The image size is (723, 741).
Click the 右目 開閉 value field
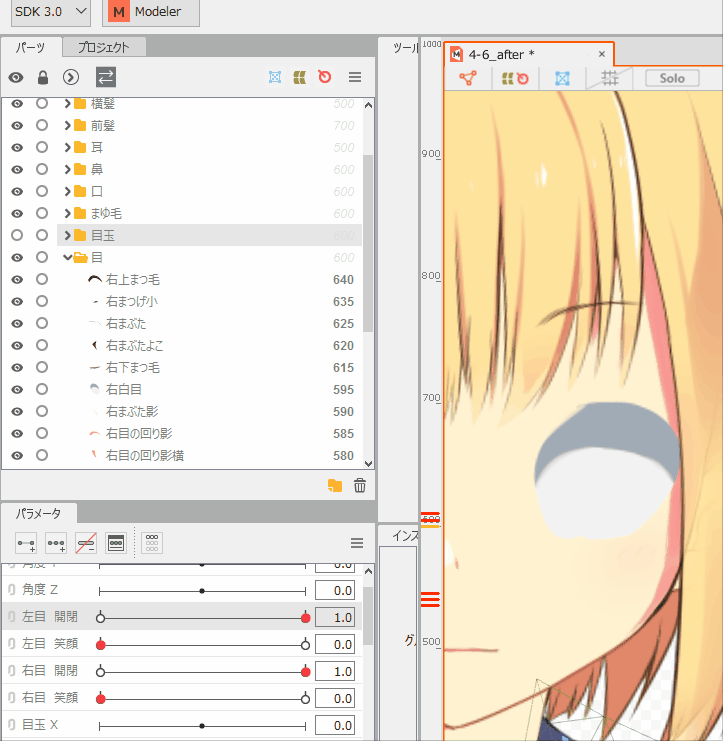coord(335,672)
